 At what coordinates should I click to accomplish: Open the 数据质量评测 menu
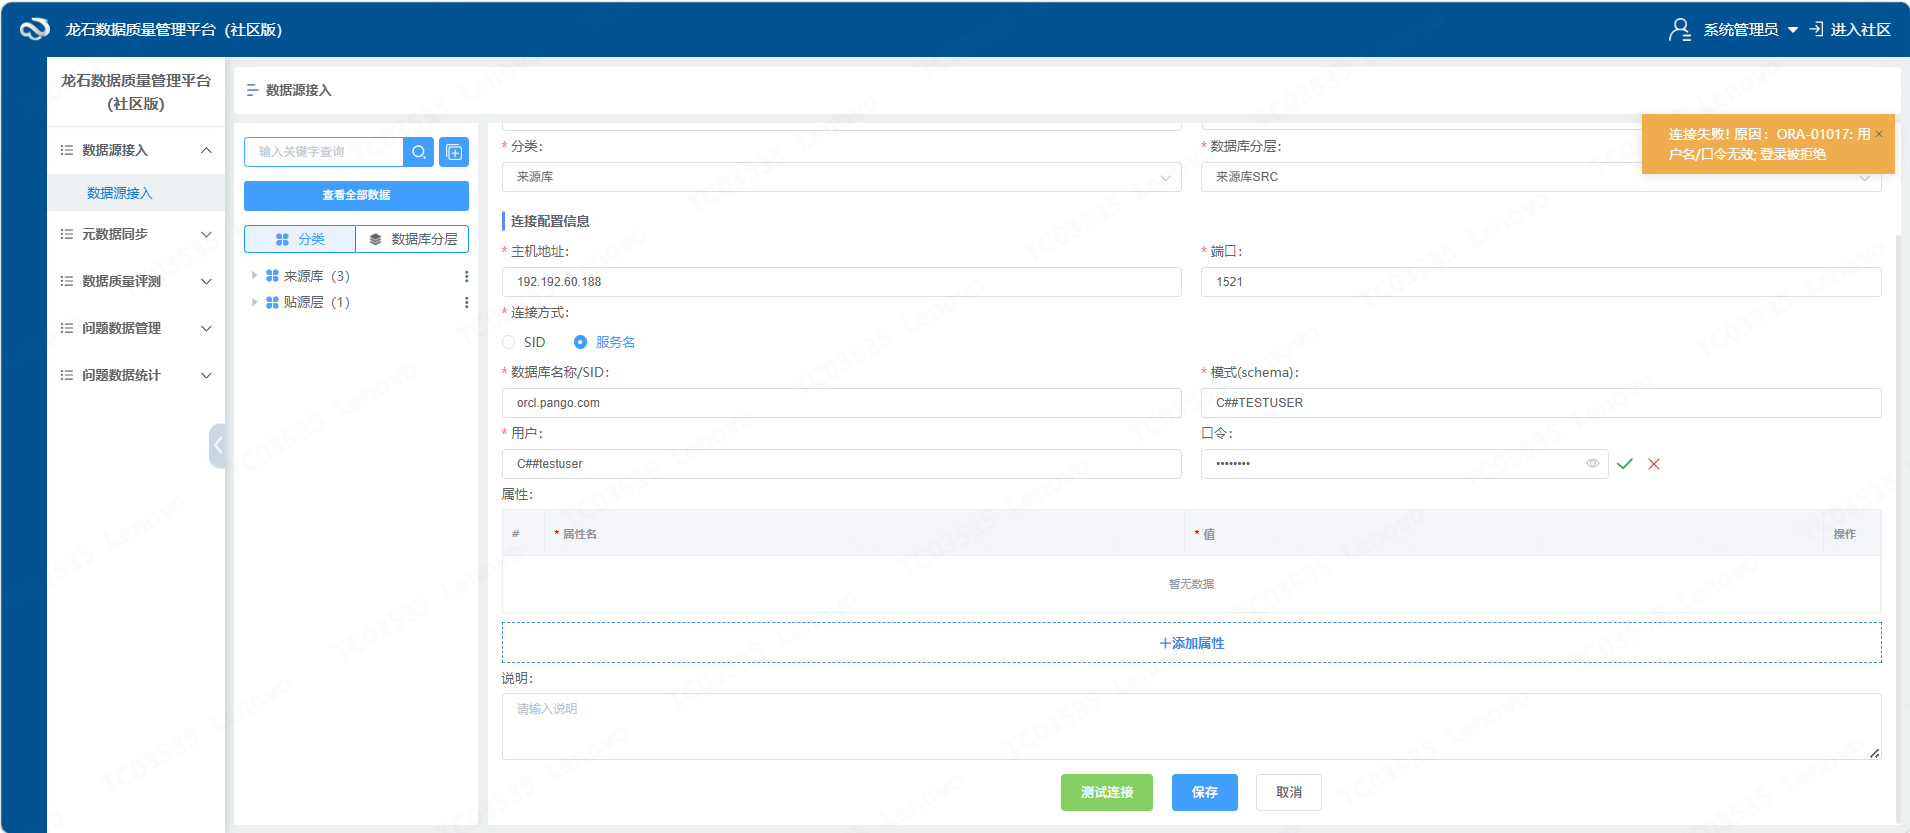pos(136,281)
